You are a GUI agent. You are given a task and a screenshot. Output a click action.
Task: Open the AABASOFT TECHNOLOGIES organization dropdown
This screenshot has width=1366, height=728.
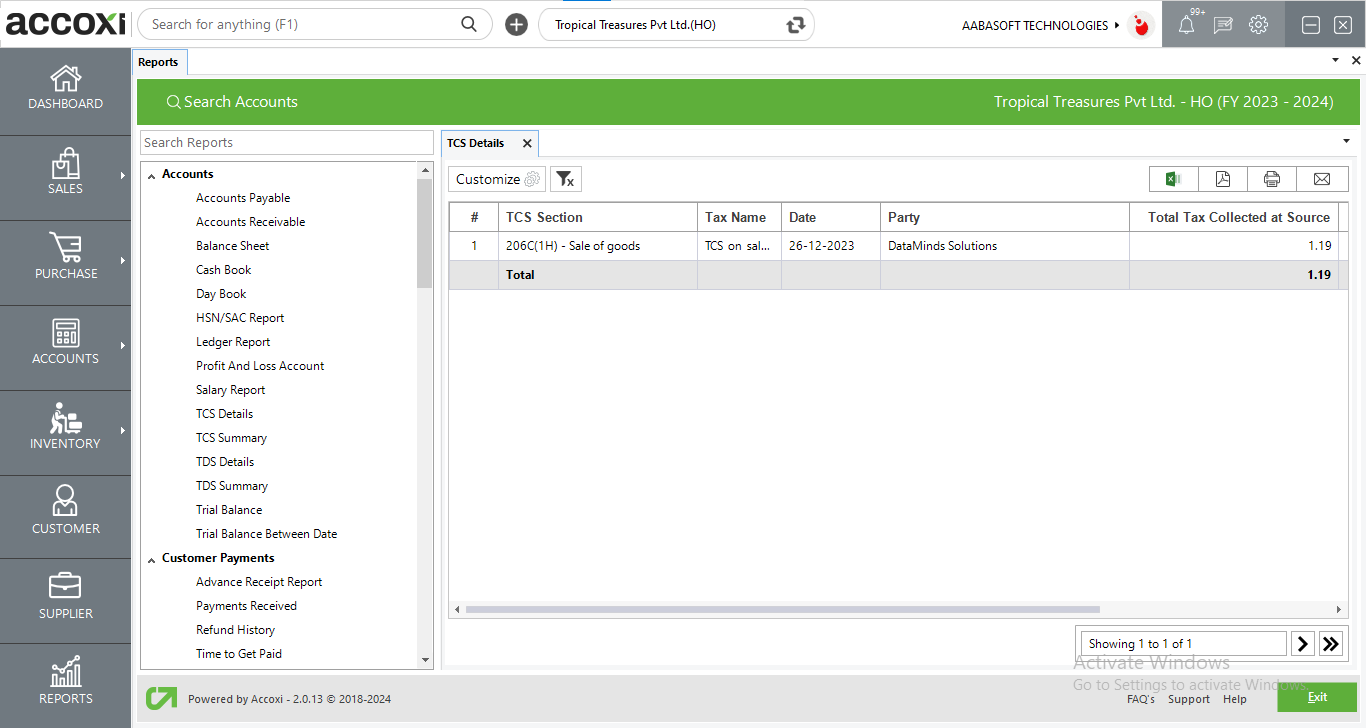(x=1040, y=25)
